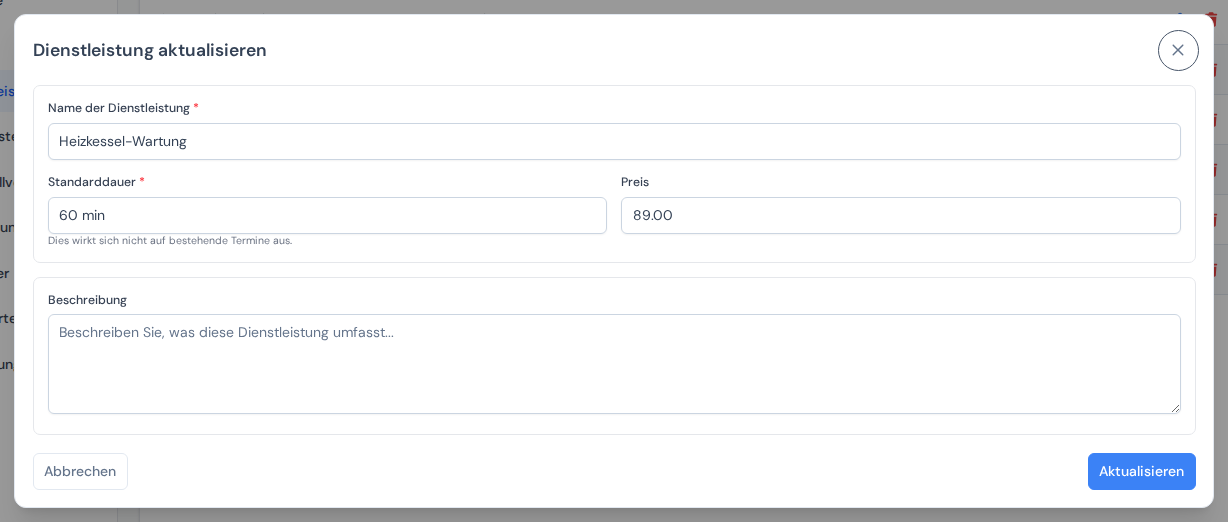
Task: Click the hint 'Dies wirkt sich nicht auf bestehende Termine aus'
Action: pyautogui.click(x=170, y=241)
